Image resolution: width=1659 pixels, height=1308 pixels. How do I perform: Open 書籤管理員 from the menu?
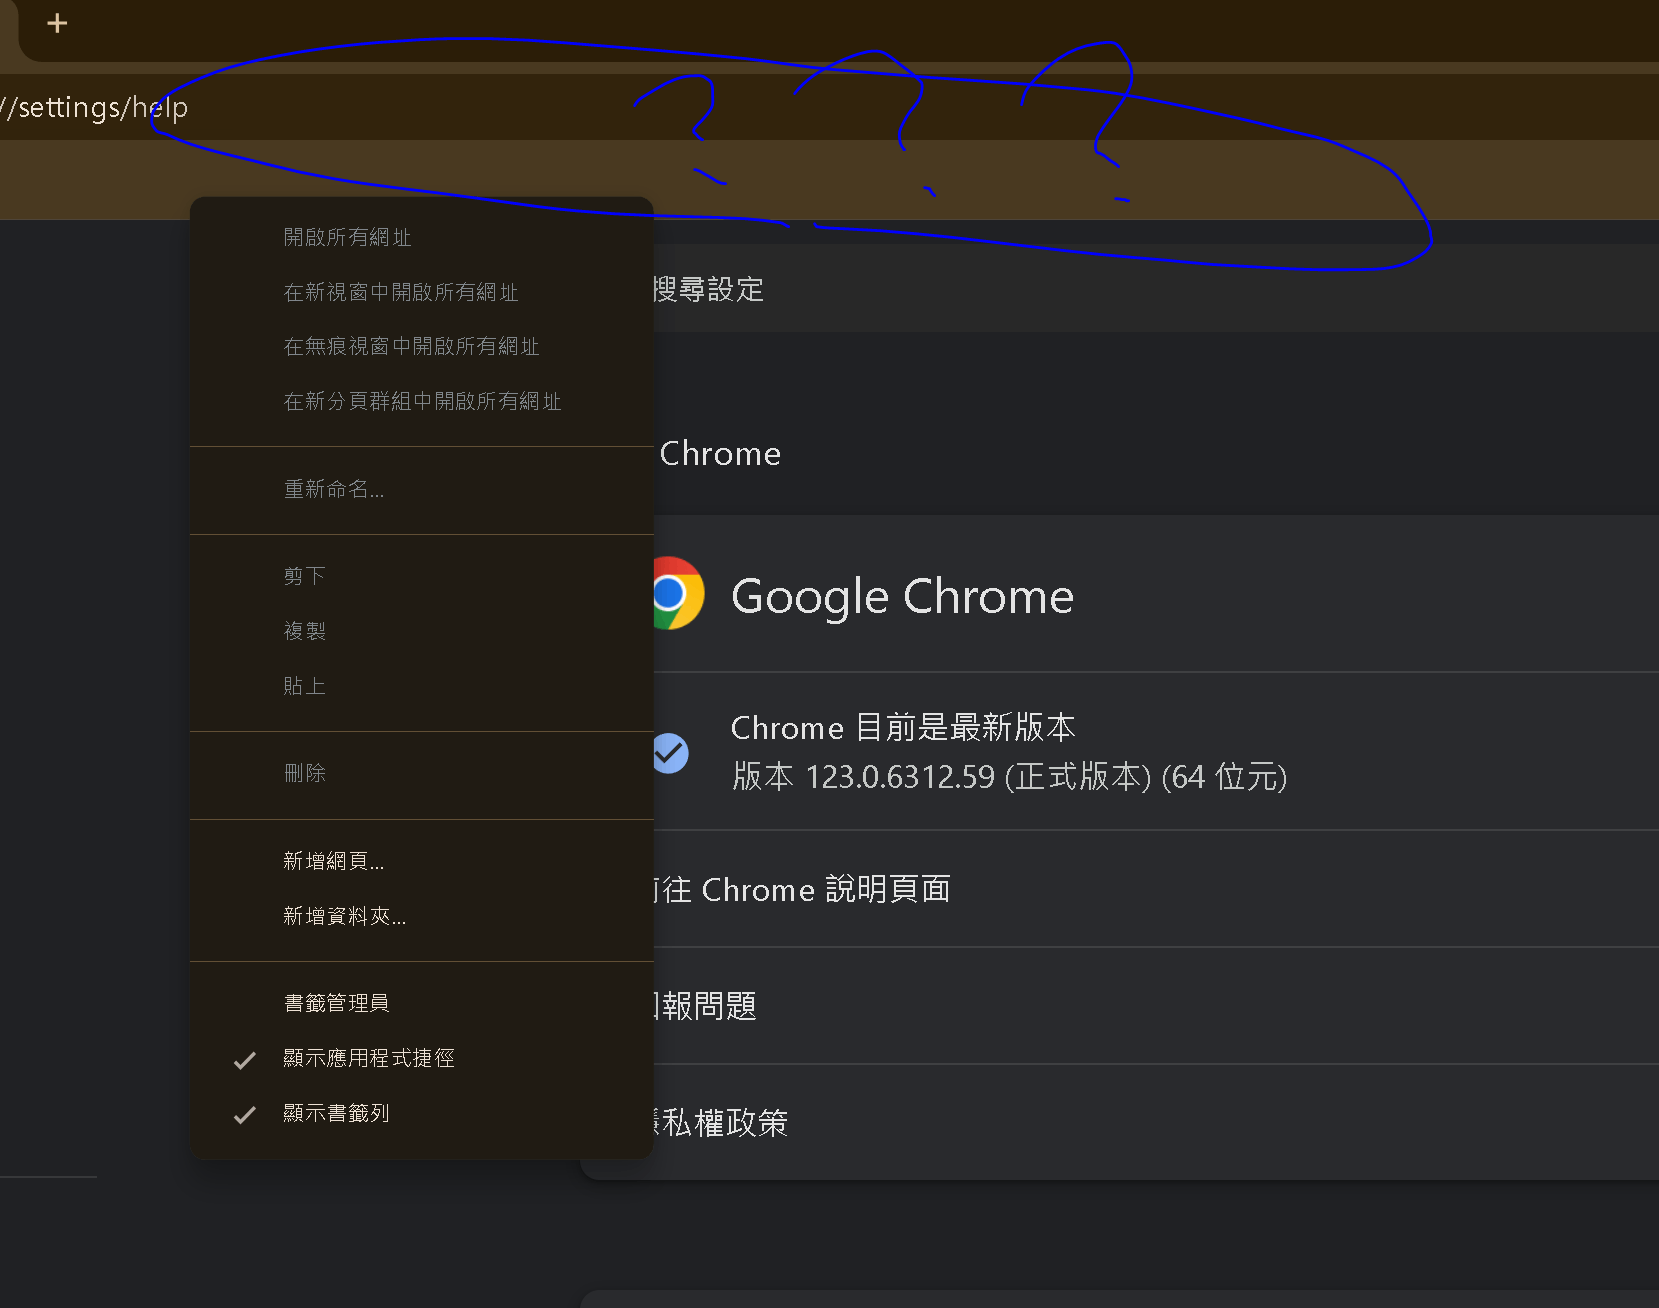coord(336,1002)
